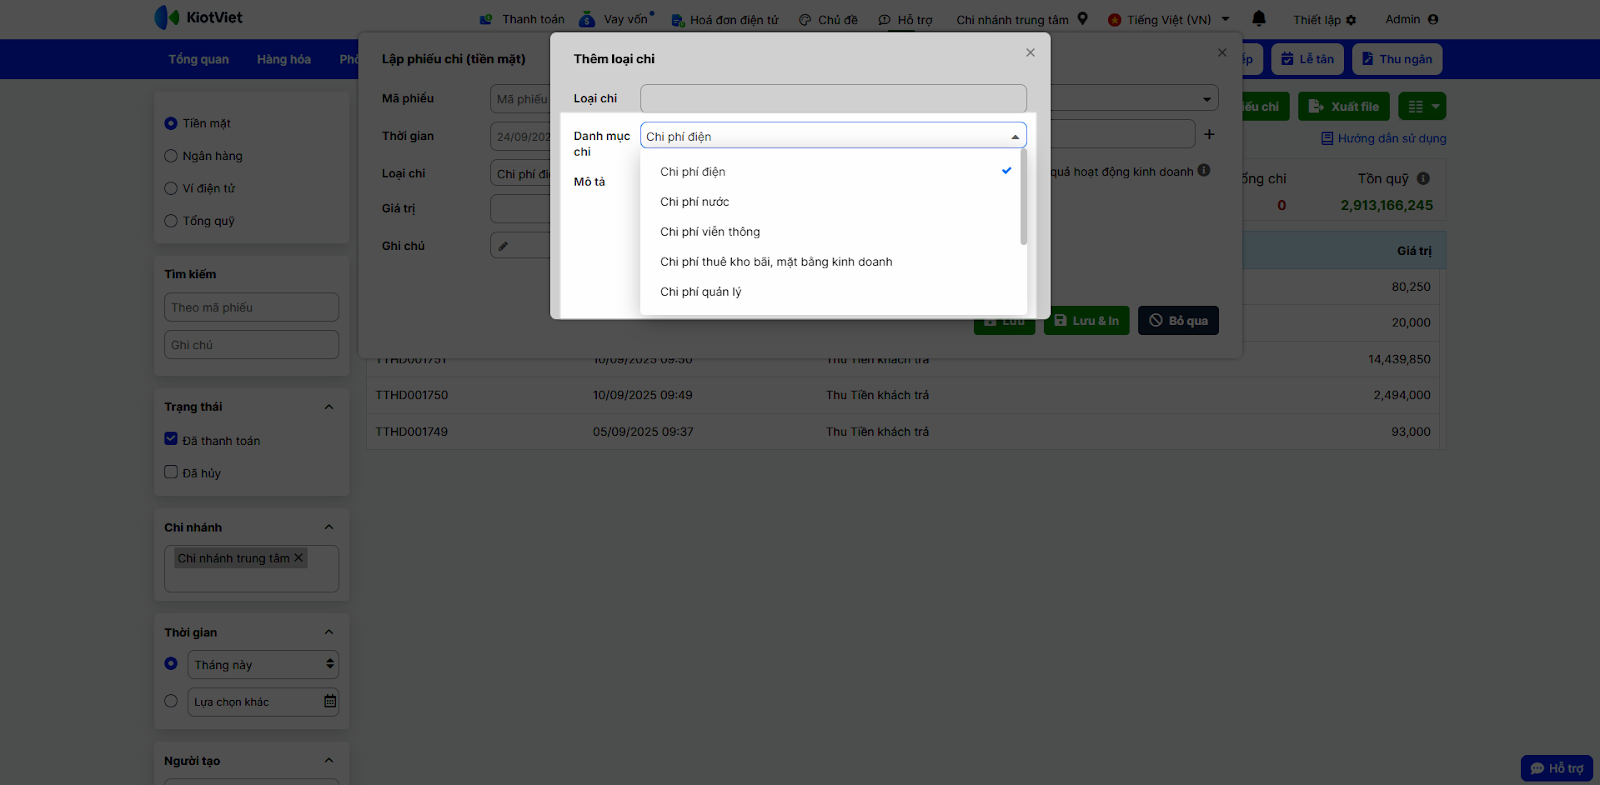Screen dimensions: 1600x785
Task: Click the Danh mục chi list scrollbar
Action: tap(1023, 197)
